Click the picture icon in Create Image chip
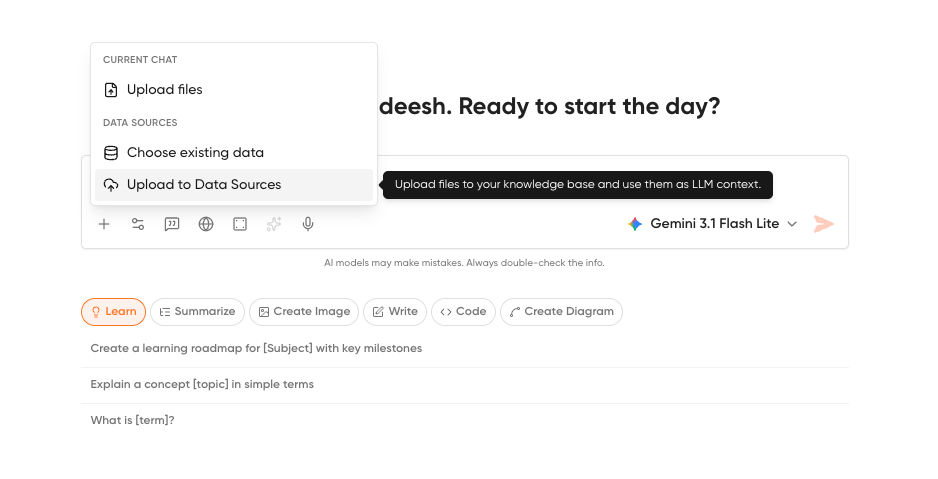This screenshot has height=479, width=938. [x=264, y=312]
